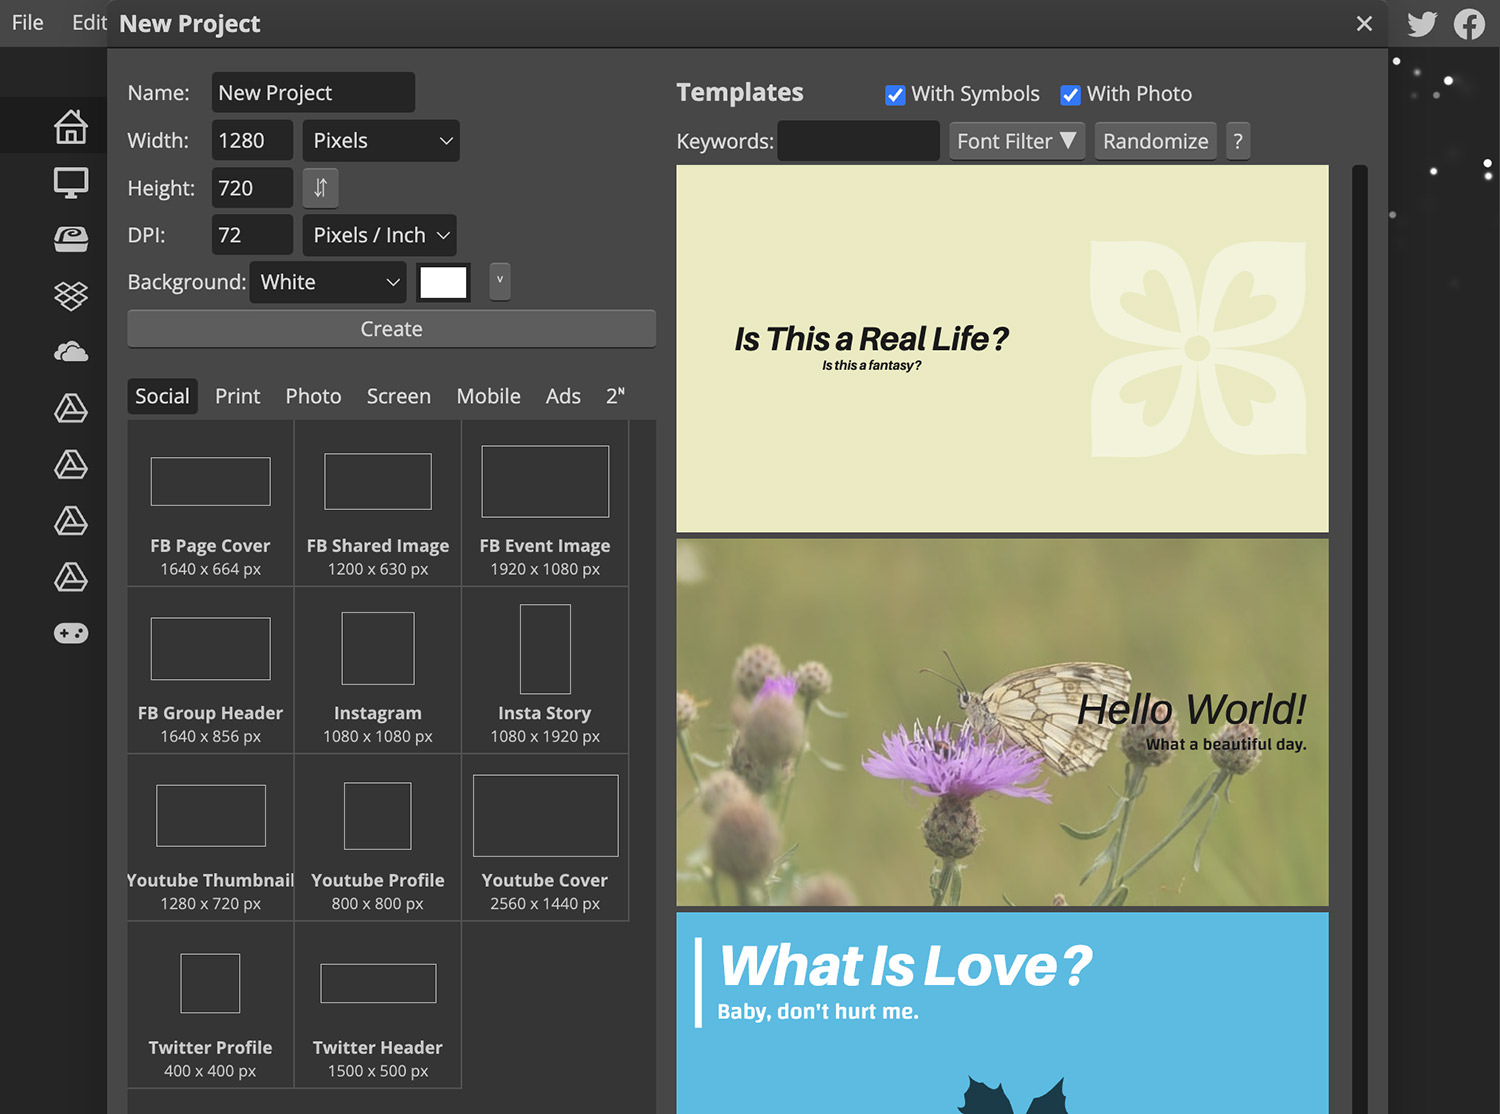The image size is (1500, 1114).
Task: Select the OneDrive cloud icon
Action: point(71,352)
